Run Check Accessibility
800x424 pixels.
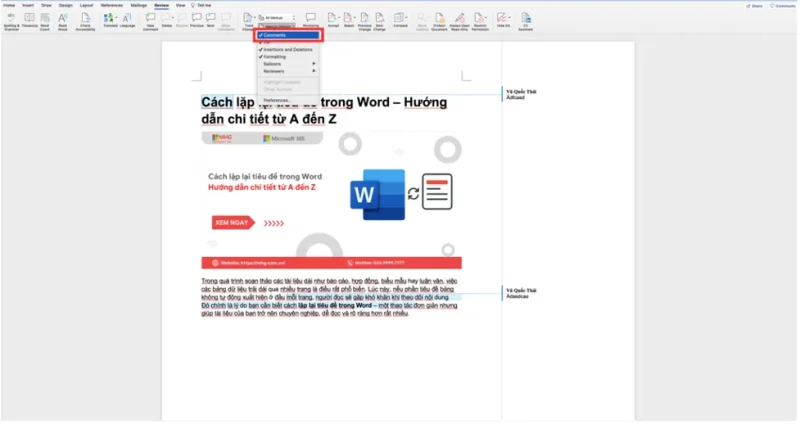(85, 22)
